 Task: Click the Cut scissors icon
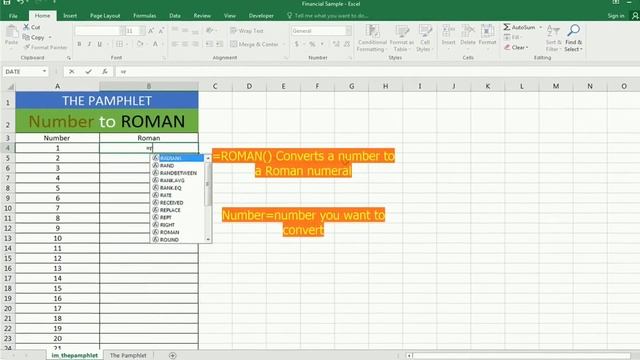pyautogui.click(x=27, y=27)
